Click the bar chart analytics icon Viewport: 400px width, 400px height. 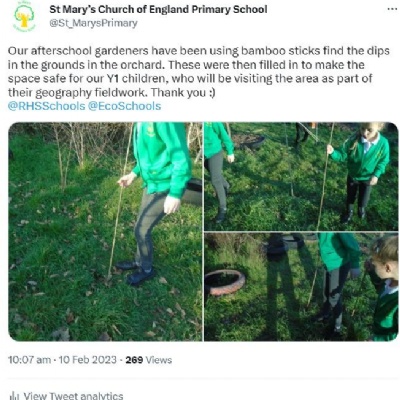tap(13, 396)
